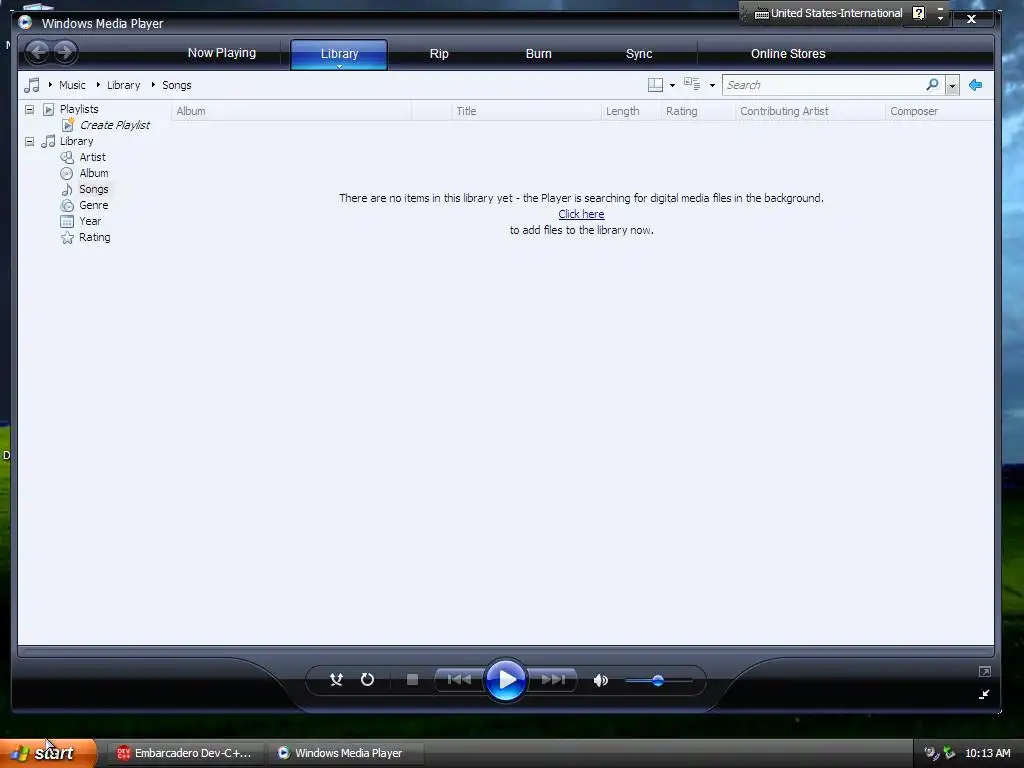Image resolution: width=1024 pixels, height=768 pixels.
Task: Select the Library tree item
Action: click(x=76, y=141)
